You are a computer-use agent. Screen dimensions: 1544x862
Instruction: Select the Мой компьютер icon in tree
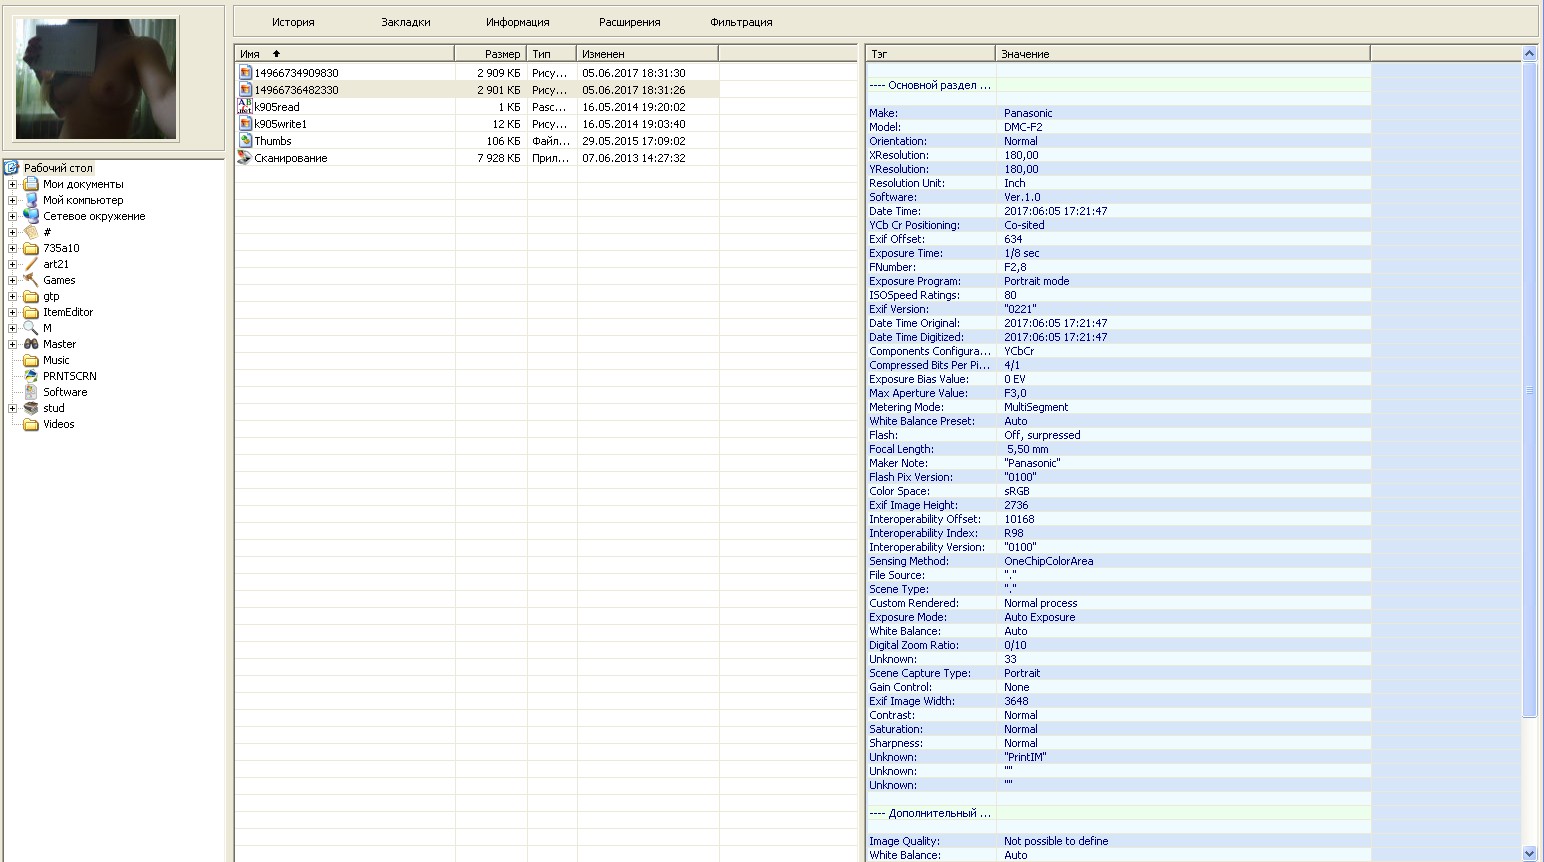coord(31,200)
